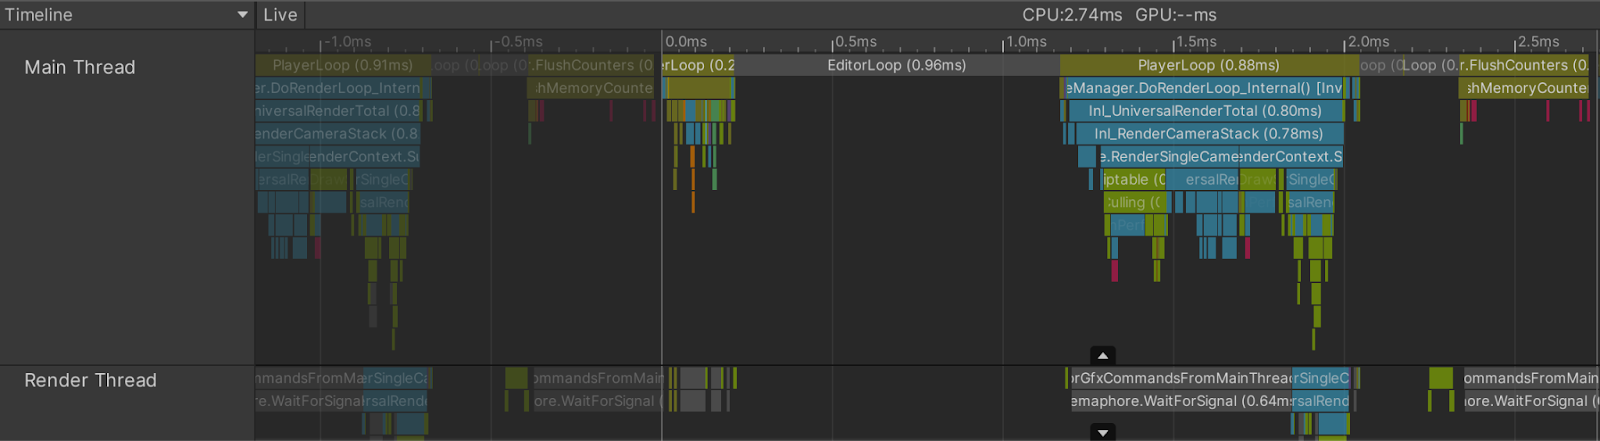This screenshot has height=441, width=1600.
Task: Select the yellow-green Culling sample block
Action: pyautogui.click(x=1134, y=203)
